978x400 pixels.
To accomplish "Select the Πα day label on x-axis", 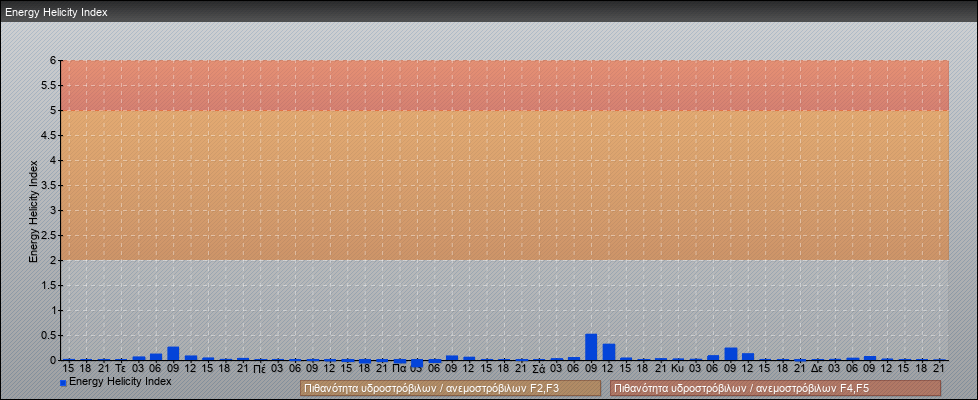I will [399, 369].
